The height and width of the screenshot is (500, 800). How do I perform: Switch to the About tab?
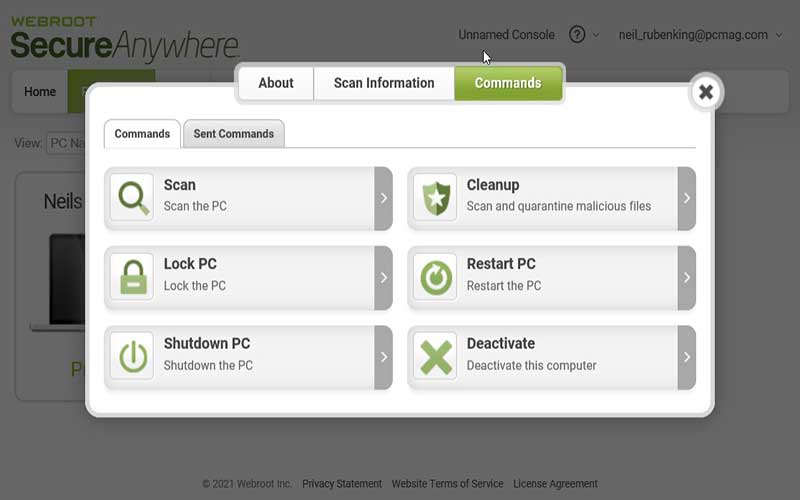(276, 83)
